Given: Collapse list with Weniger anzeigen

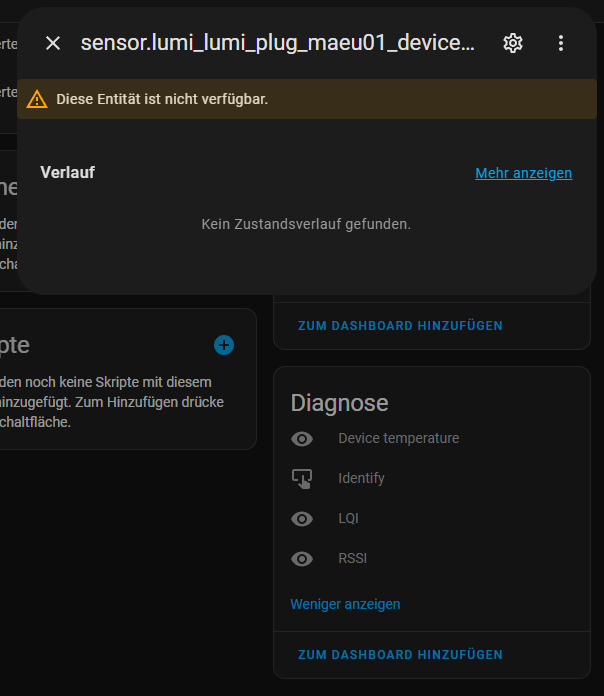Looking at the screenshot, I should tap(345, 604).
